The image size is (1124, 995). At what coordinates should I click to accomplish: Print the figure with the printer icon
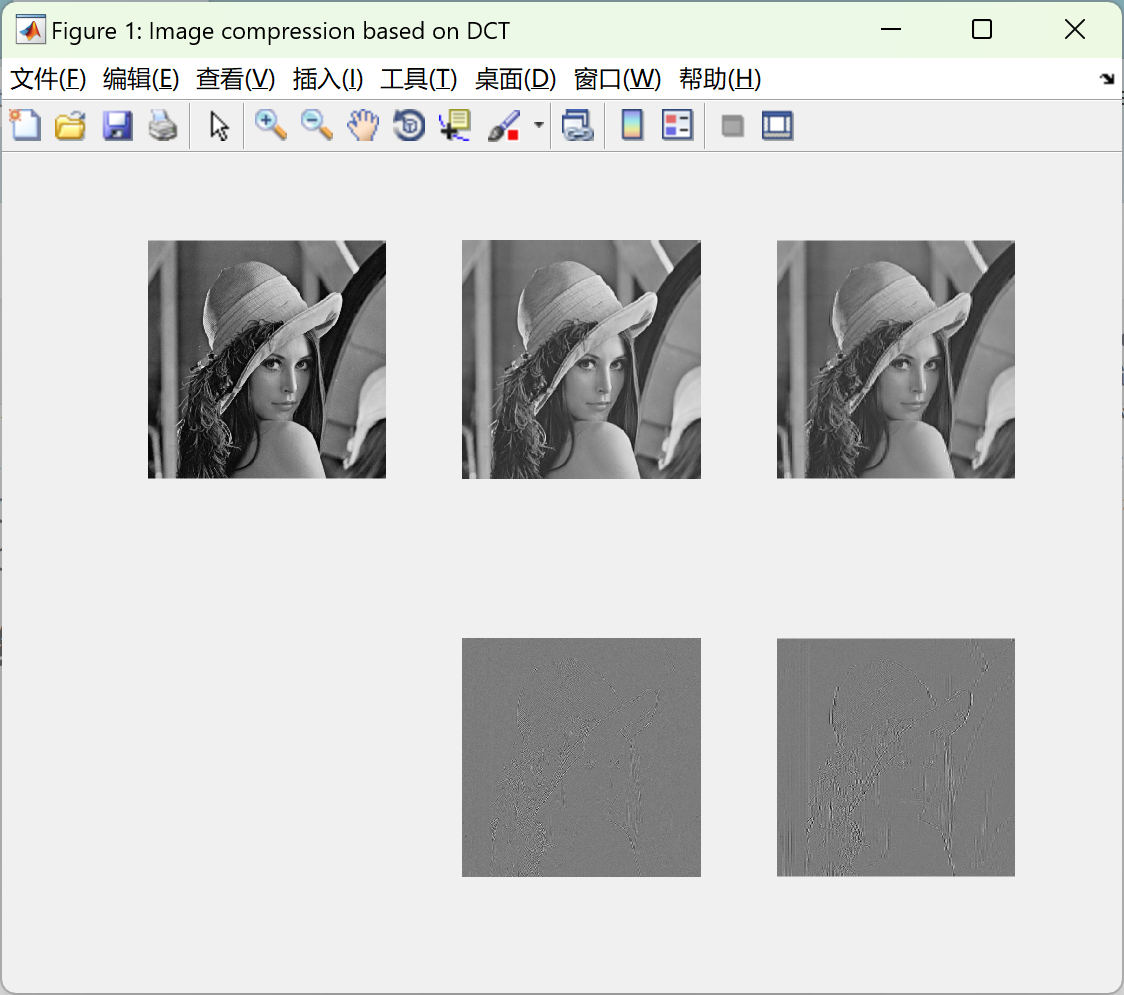[x=163, y=125]
